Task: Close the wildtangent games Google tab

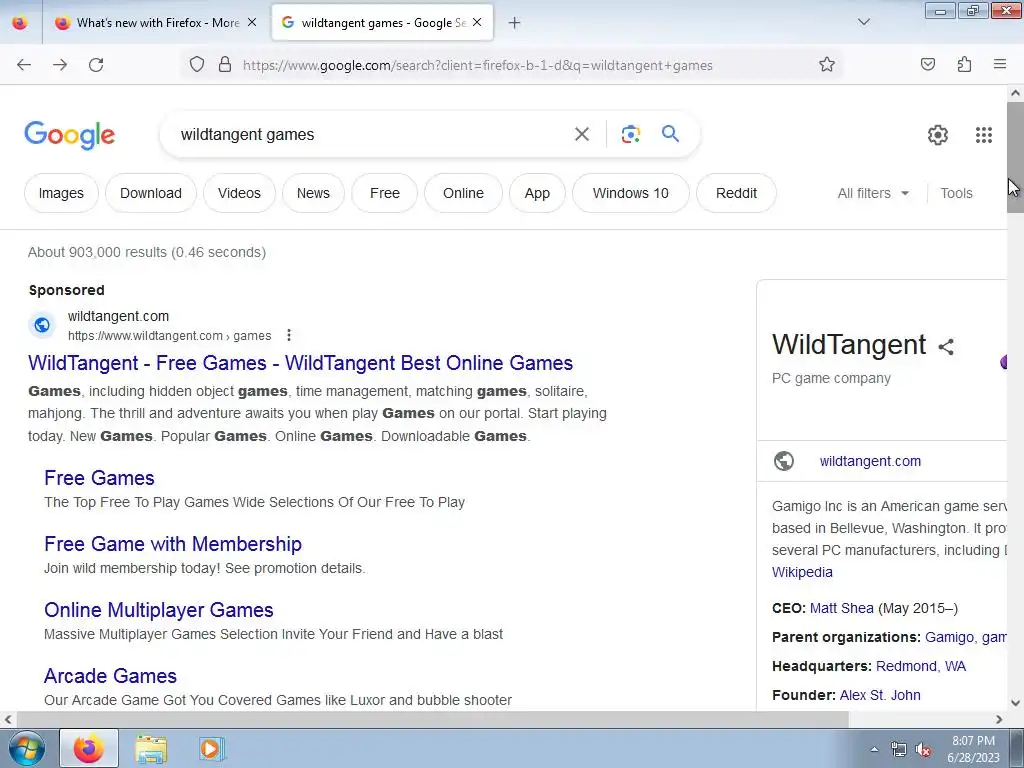Action: coord(477,23)
